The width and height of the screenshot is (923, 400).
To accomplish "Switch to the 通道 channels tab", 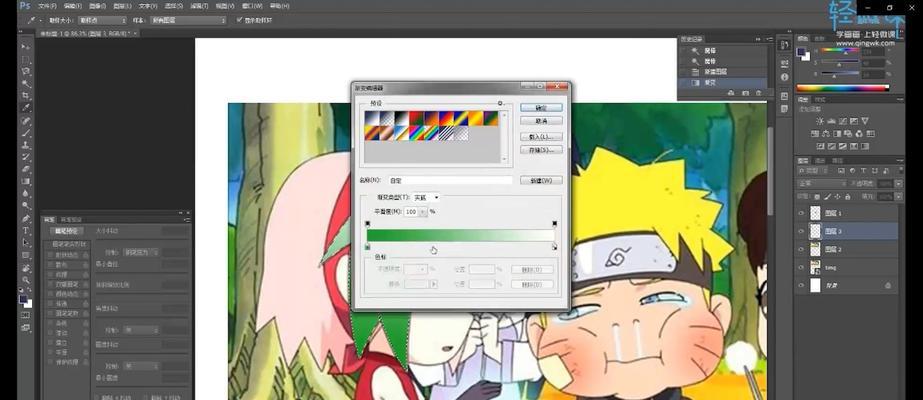I will 820,160.
